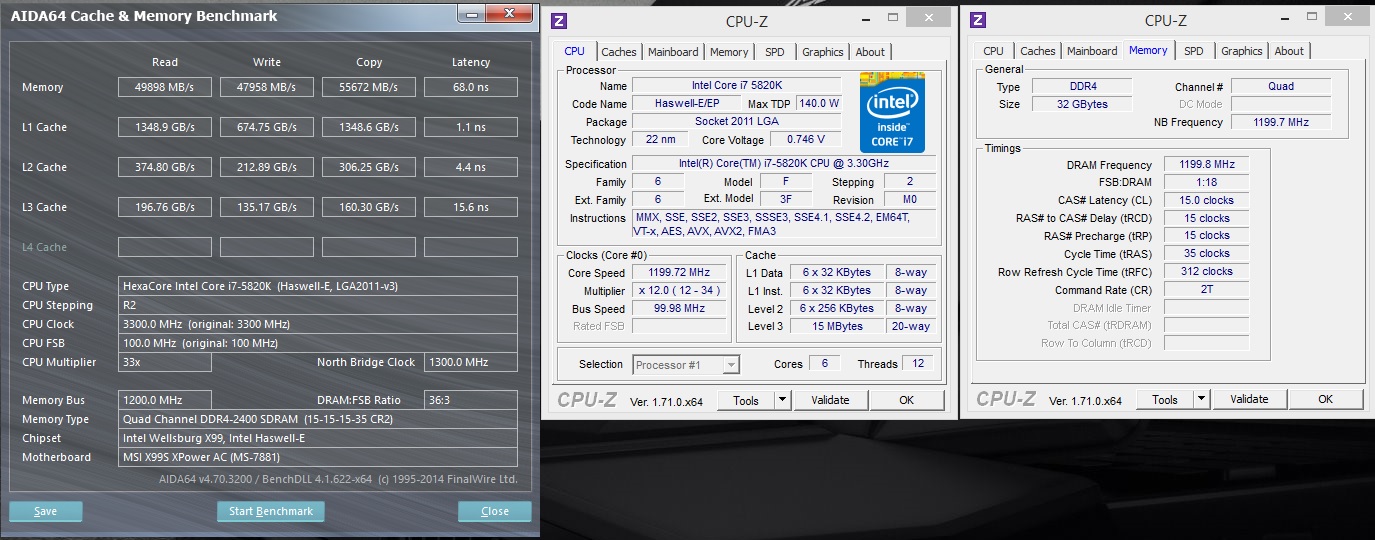1375x540 pixels.
Task: Click Level 3 cache value 15 MBytes
Action: 838,326
